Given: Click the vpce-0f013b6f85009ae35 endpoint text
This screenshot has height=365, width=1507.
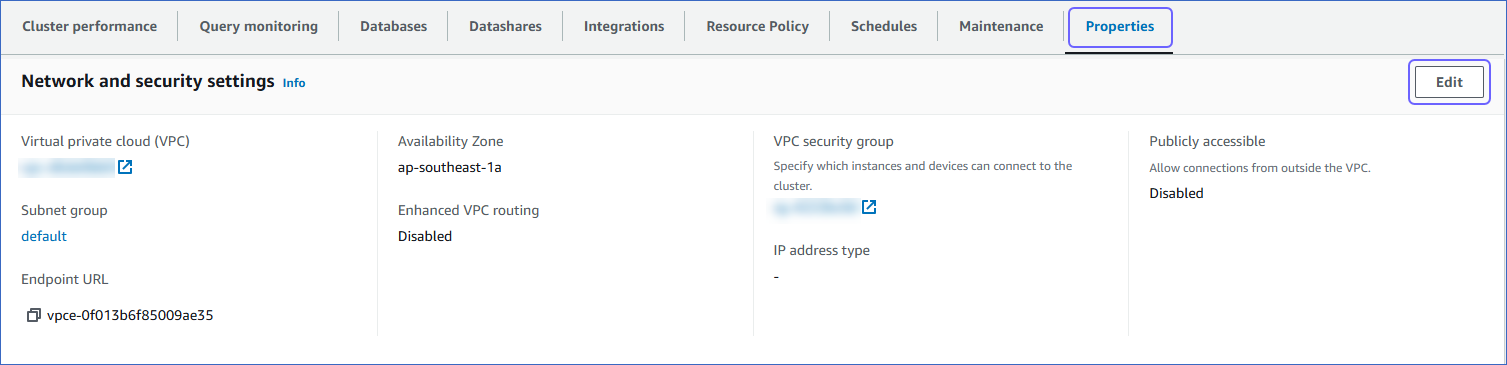Looking at the screenshot, I should [x=130, y=315].
